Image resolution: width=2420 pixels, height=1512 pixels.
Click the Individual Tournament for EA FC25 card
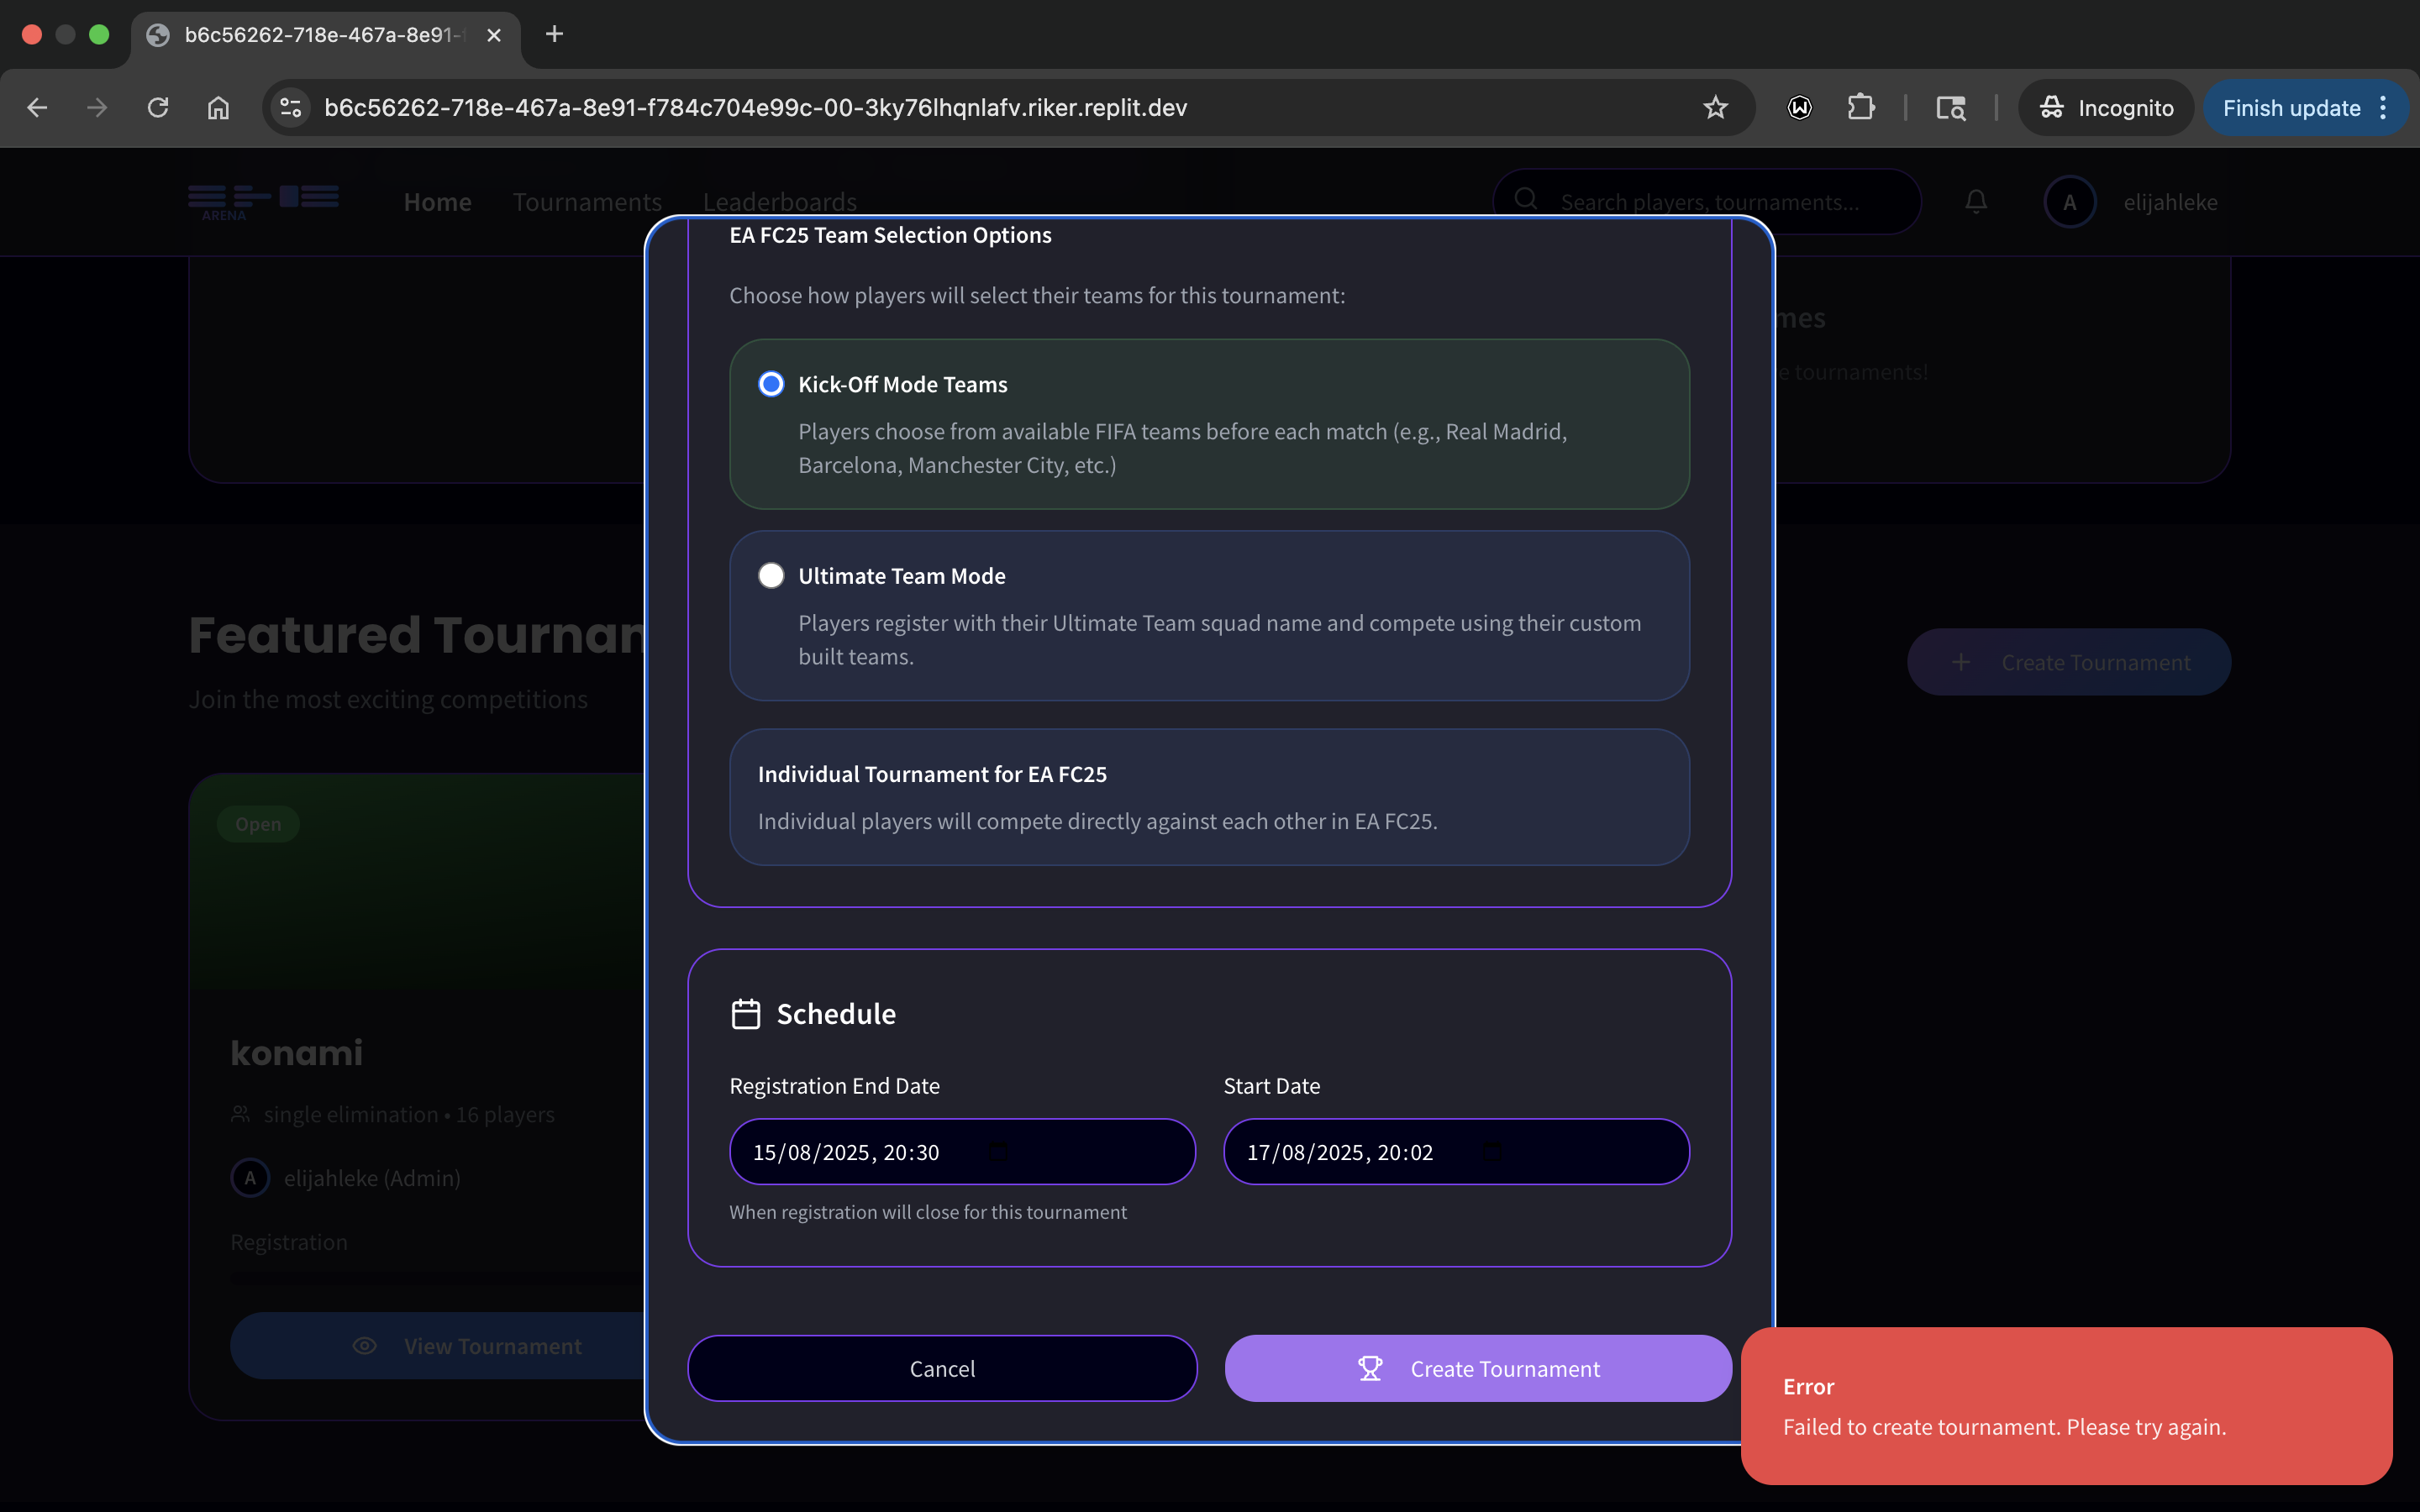tap(1209, 797)
